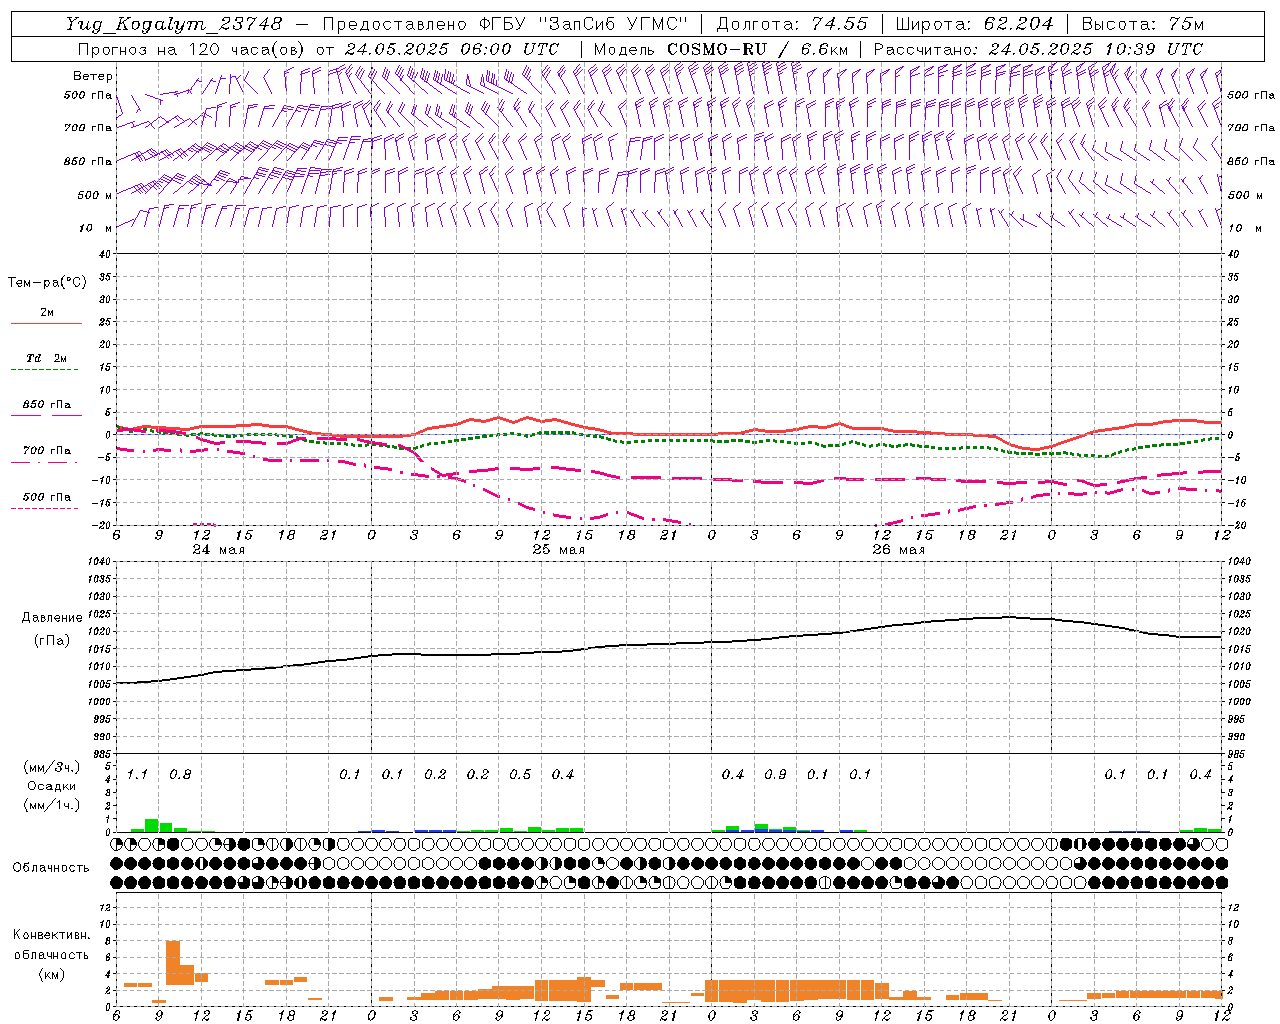This screenshot has width=1280, height=1024.
Task: Click 'Рассчитано: 24.05.2025 10:39 UTC' timestamp
Action: [x=1038, y=49]
